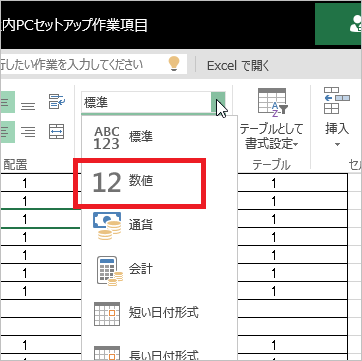The height and width of the screenshot is (361, 362).
Task: Click the calculator 会計 icon
Action: [x=110, y=270]
